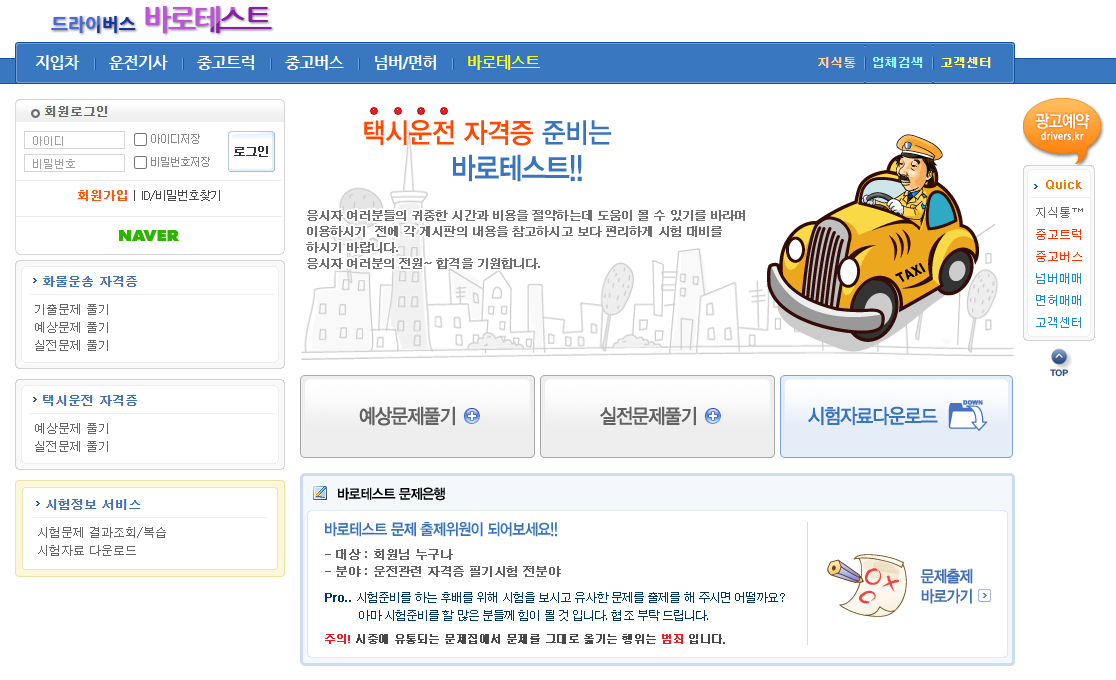This screenshot has width=1116, height=680.
Task: Open 실전문제 풀기 under 택시운전 자격증
Action: (72, 446)
